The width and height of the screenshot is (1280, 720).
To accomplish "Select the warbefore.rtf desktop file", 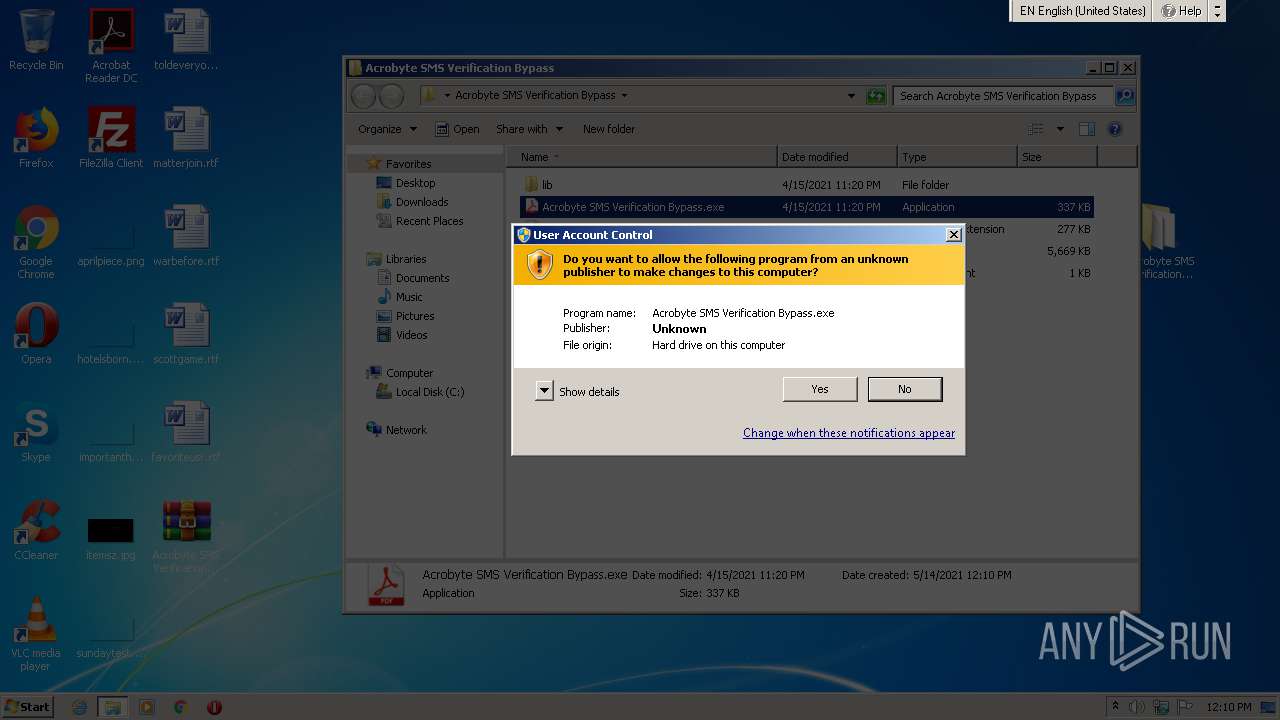I will 186,236.
